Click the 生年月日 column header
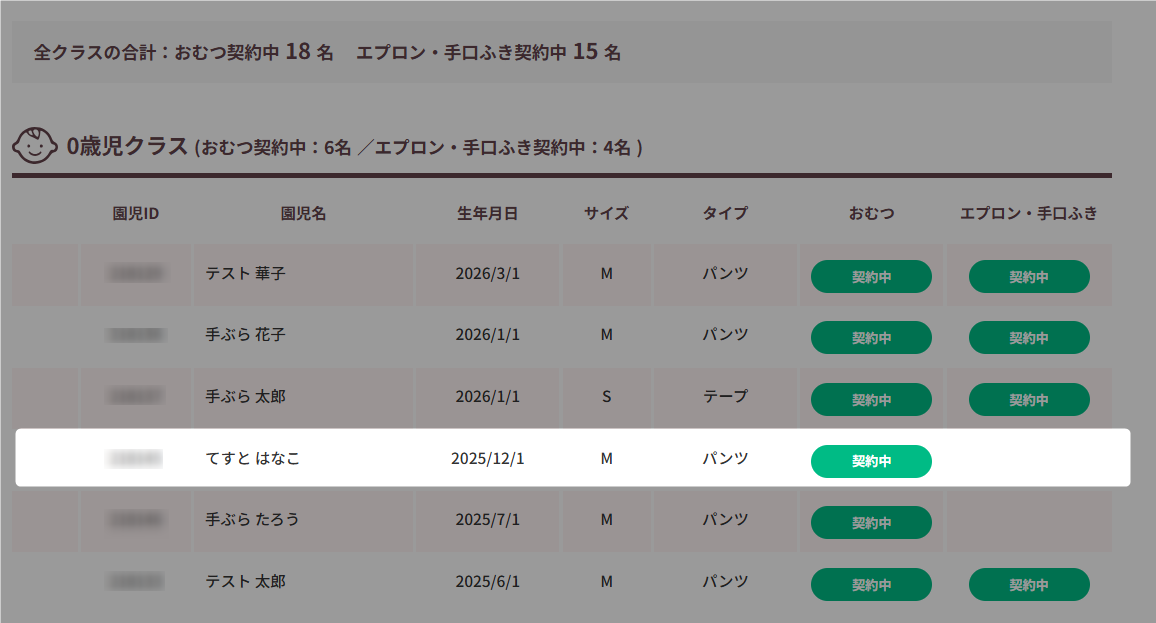This screenshot has width=1156, height=623. click(487, 214)
